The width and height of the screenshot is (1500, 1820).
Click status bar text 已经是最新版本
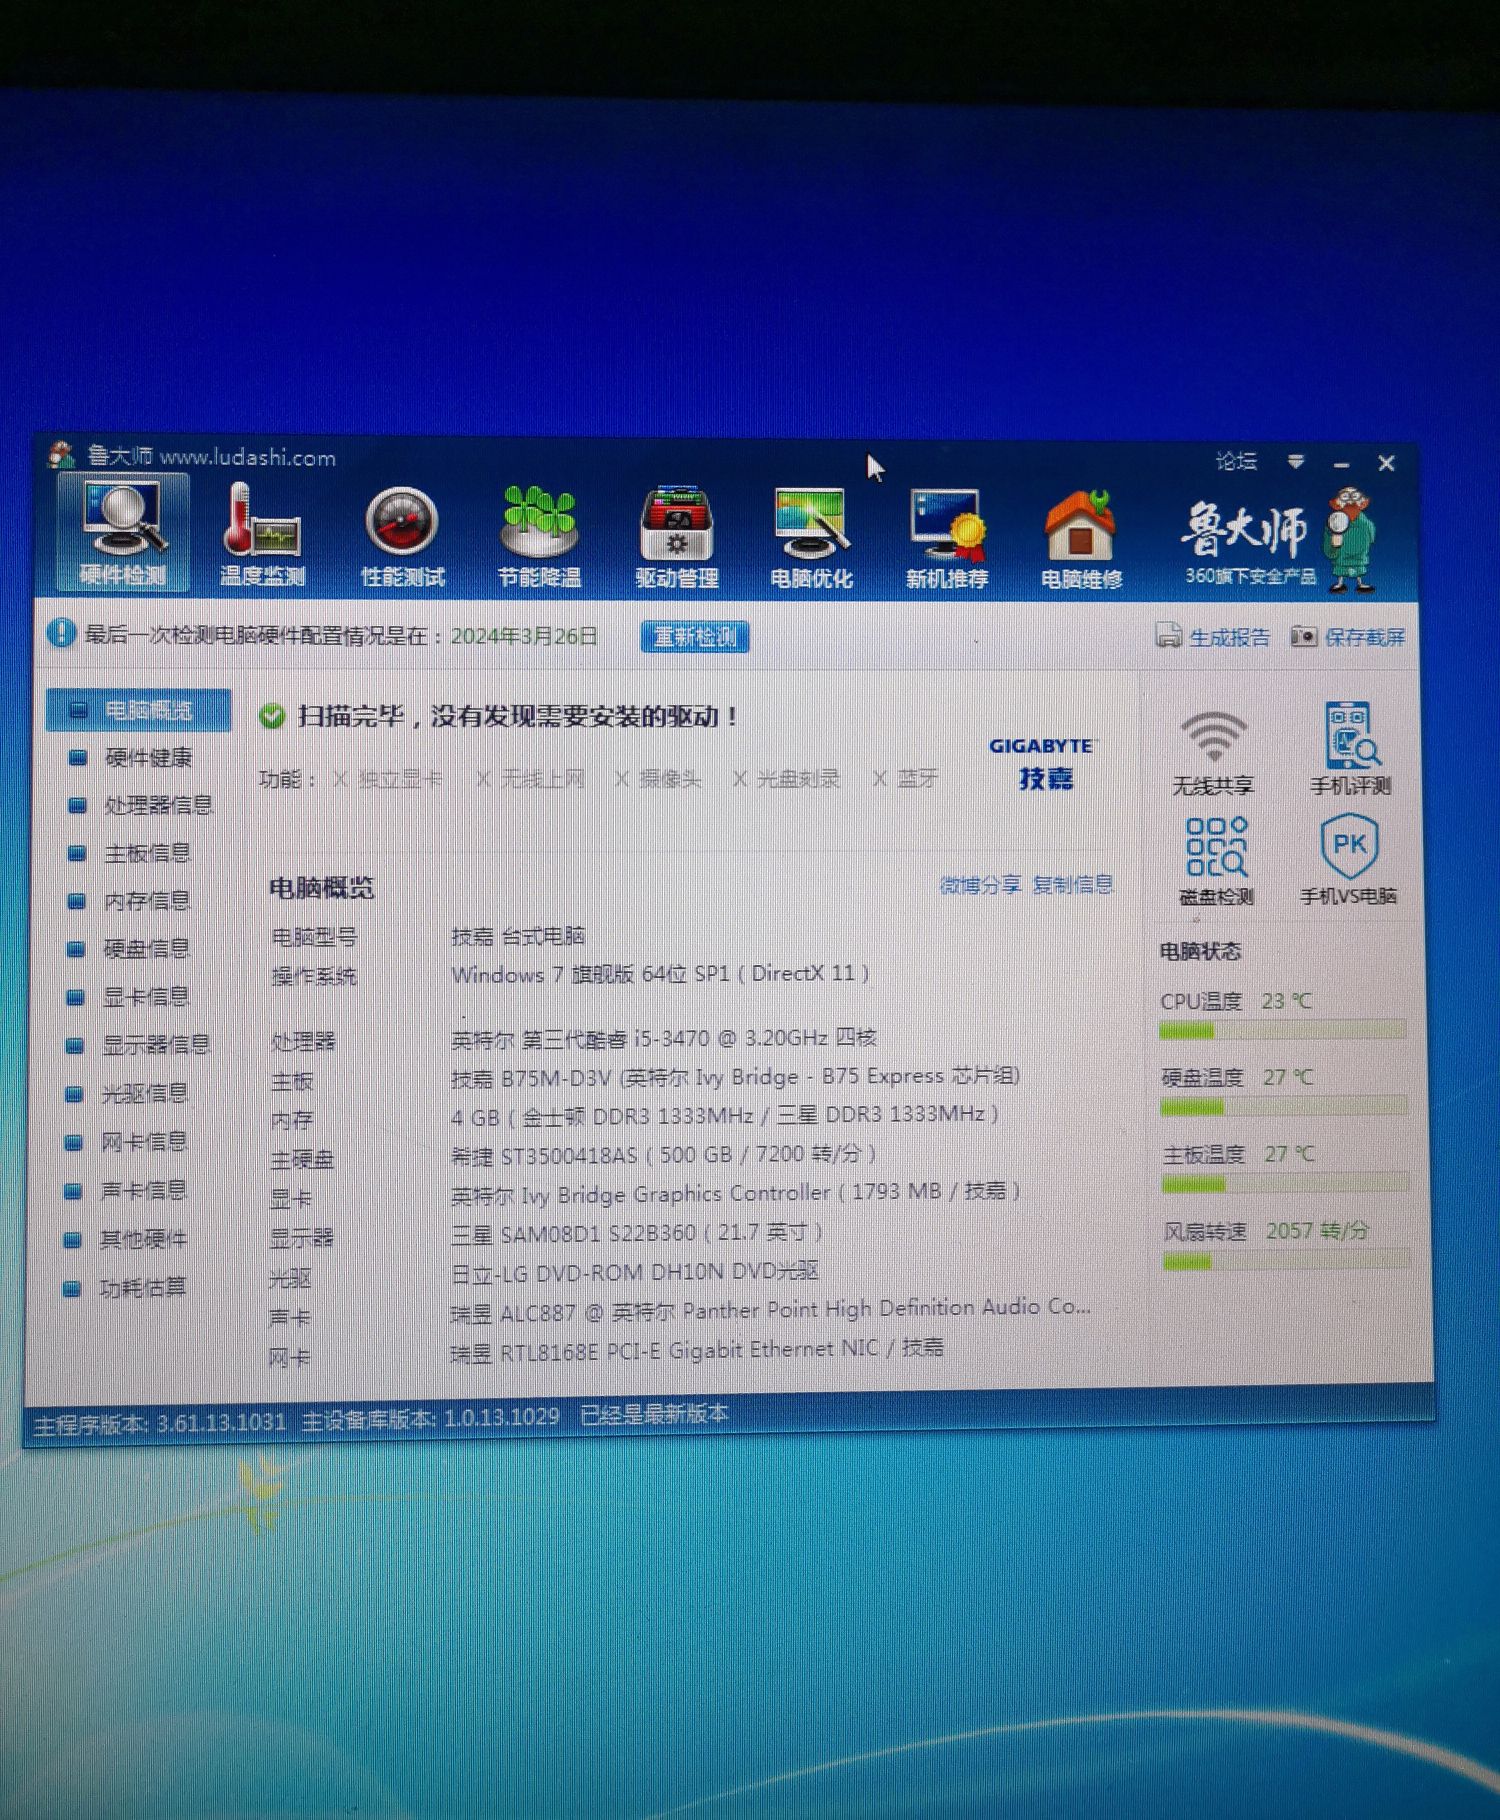(x=654, y=1414)
